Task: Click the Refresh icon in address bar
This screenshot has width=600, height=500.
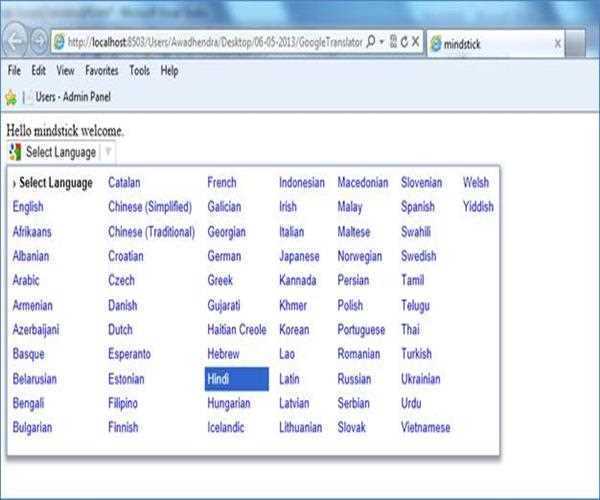Action: [404, 42]
